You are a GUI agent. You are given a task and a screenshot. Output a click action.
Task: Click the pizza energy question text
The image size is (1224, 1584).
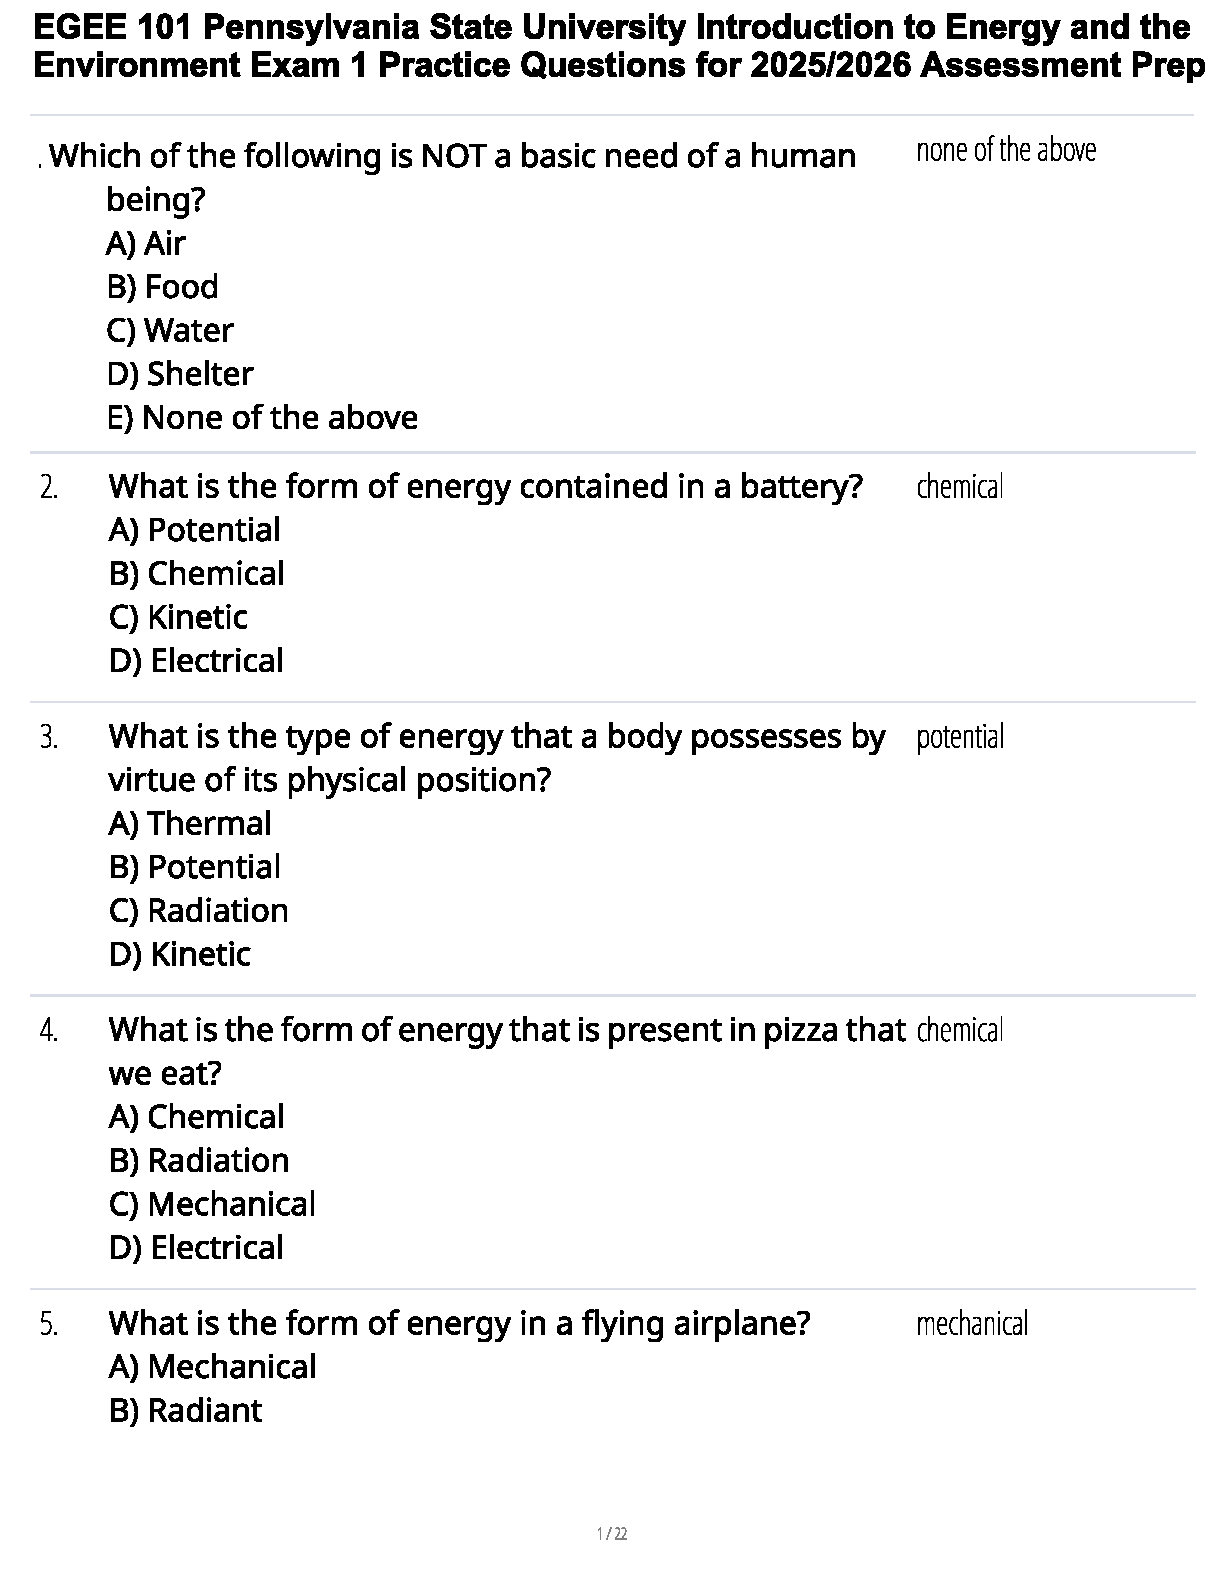click(x=506, y=1030)
